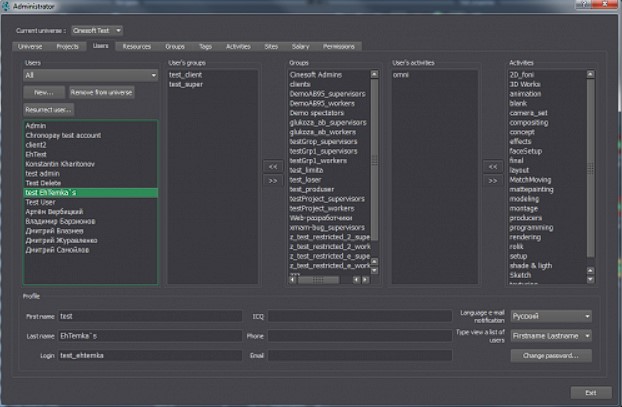Select user EhTest
The height and width of the screenshot is (407, 622).
90,154
